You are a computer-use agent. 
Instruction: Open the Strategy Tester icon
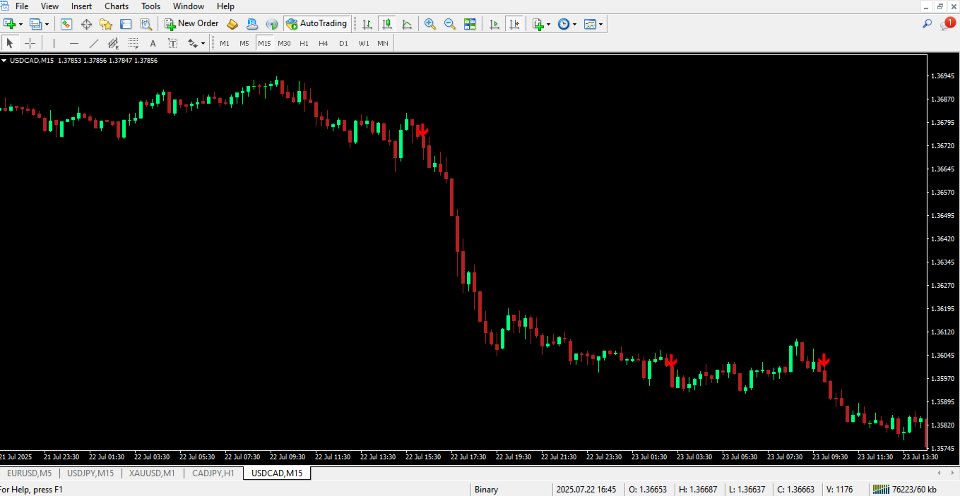(x=146, y=24)
